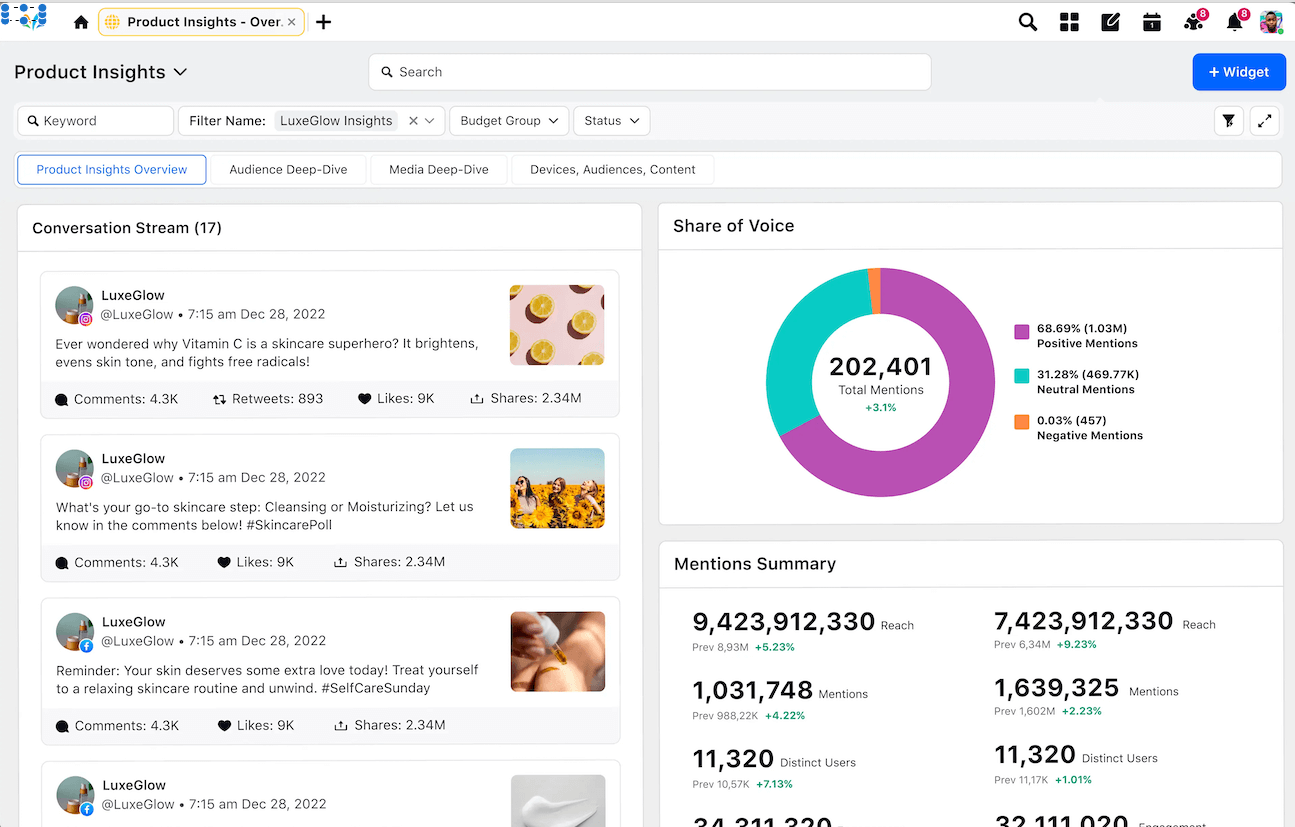1295x827 pixels.
Task: Expand the Filter Name dropdown arrow
Action: 431,121
